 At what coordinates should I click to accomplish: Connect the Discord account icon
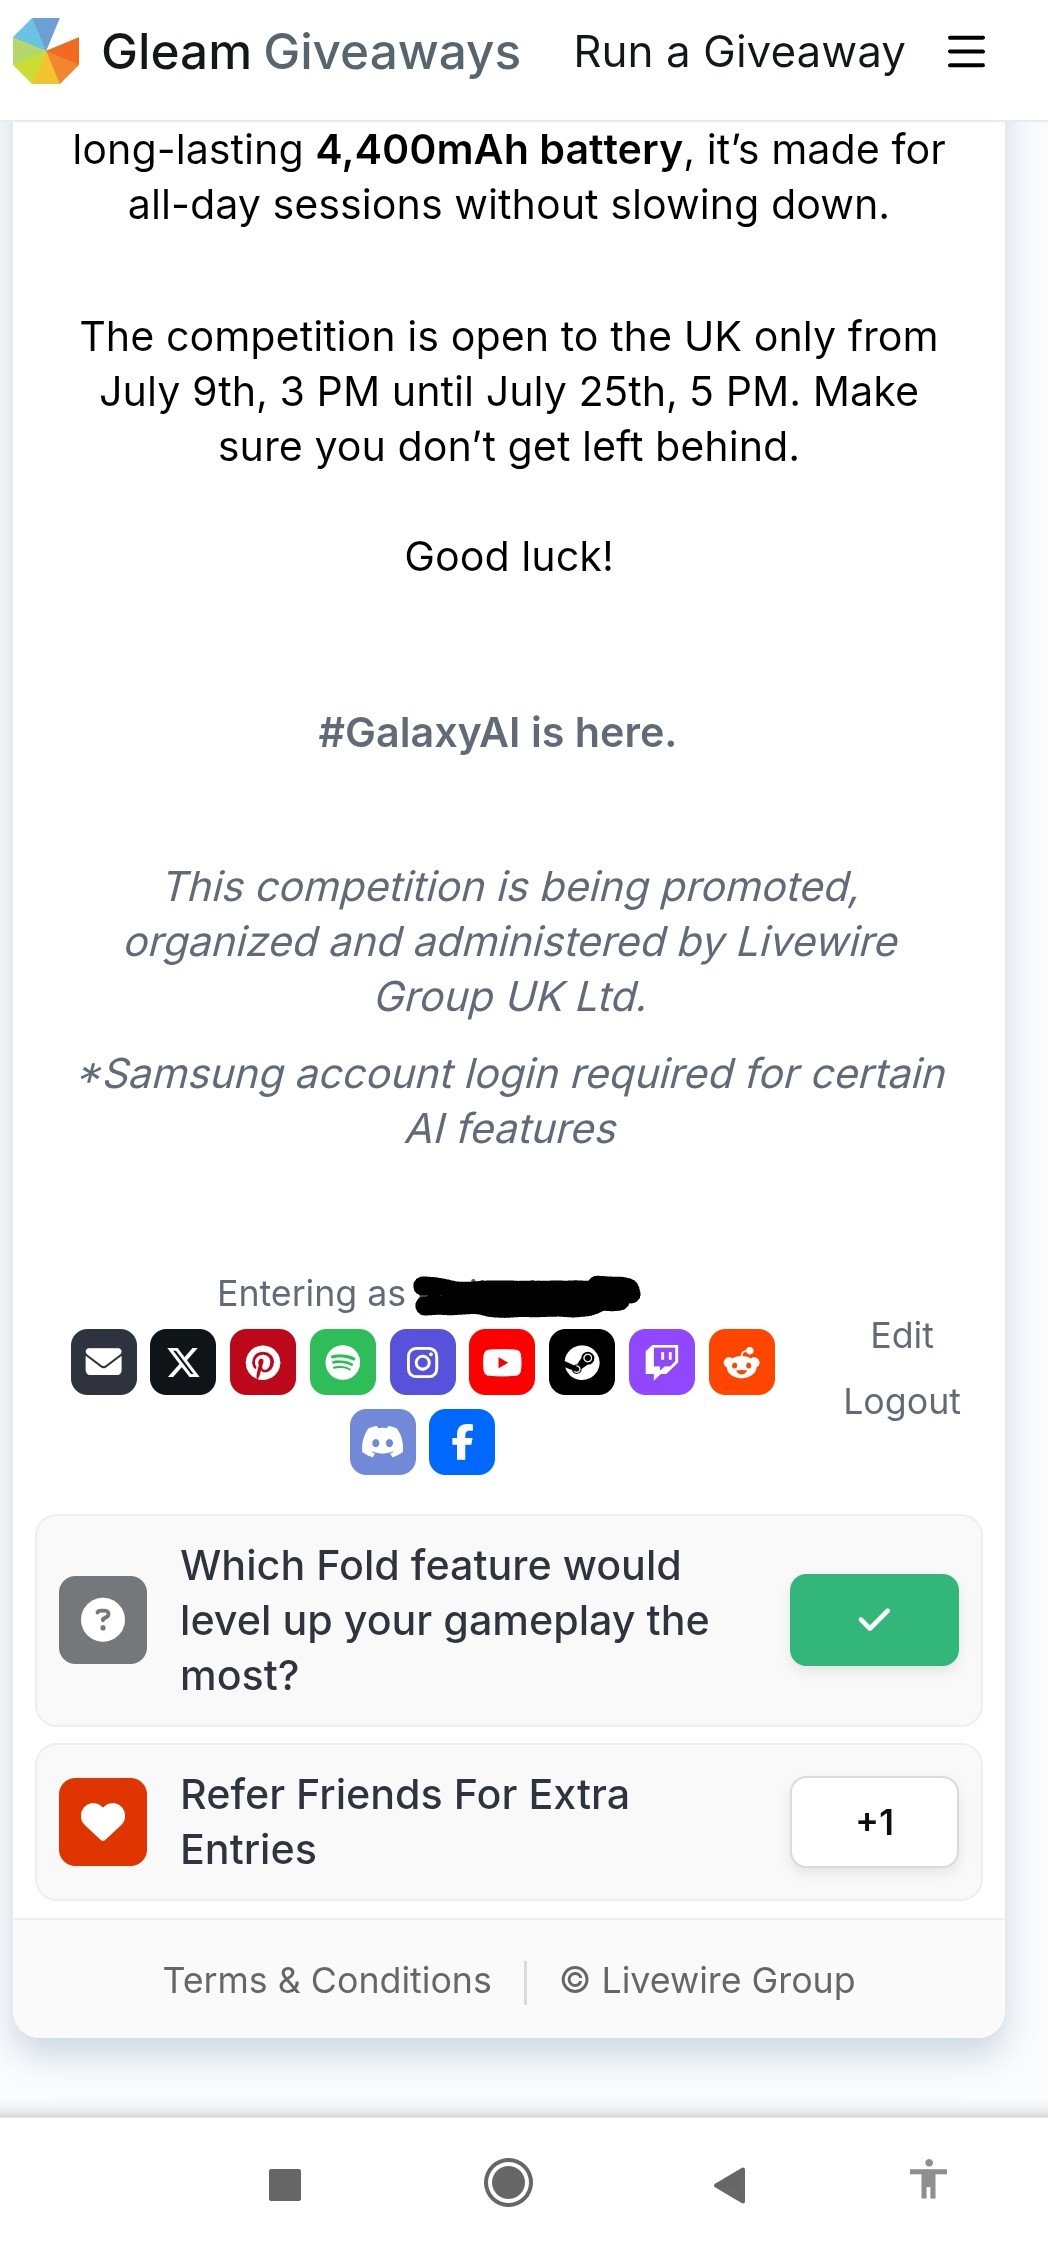pos(383,1442)
